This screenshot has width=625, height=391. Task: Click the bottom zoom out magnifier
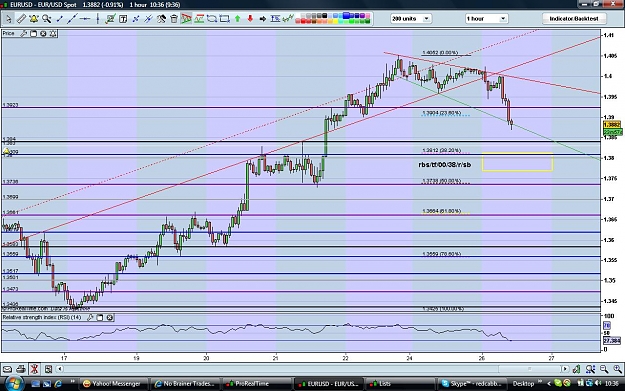(x=604, y=369)
